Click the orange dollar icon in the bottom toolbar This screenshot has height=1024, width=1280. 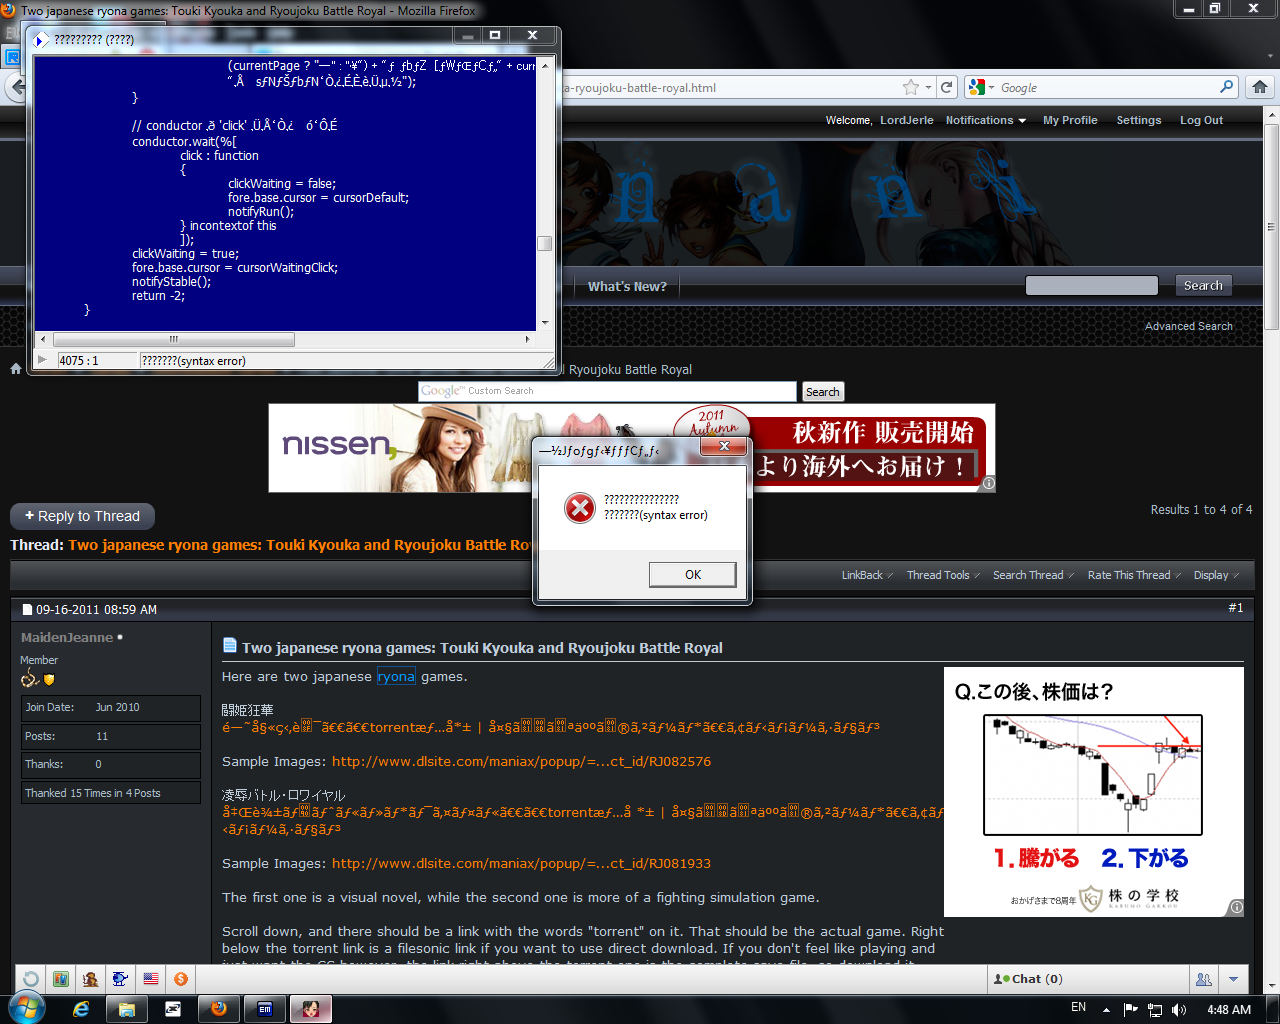(181, 979)
